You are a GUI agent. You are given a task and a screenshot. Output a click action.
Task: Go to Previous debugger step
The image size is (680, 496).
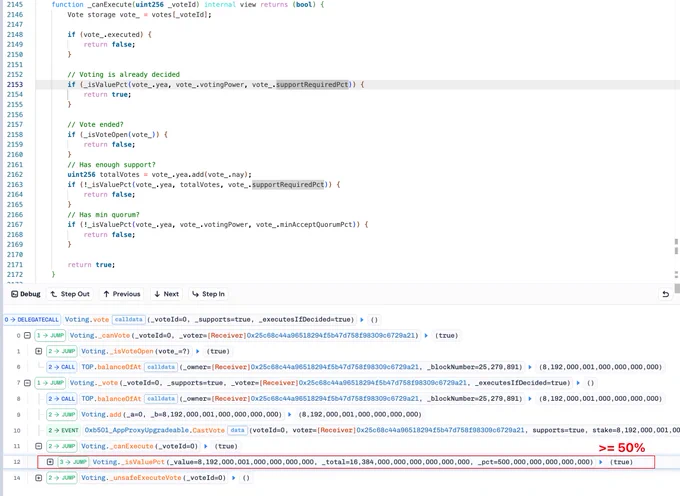tap(122, 294)
